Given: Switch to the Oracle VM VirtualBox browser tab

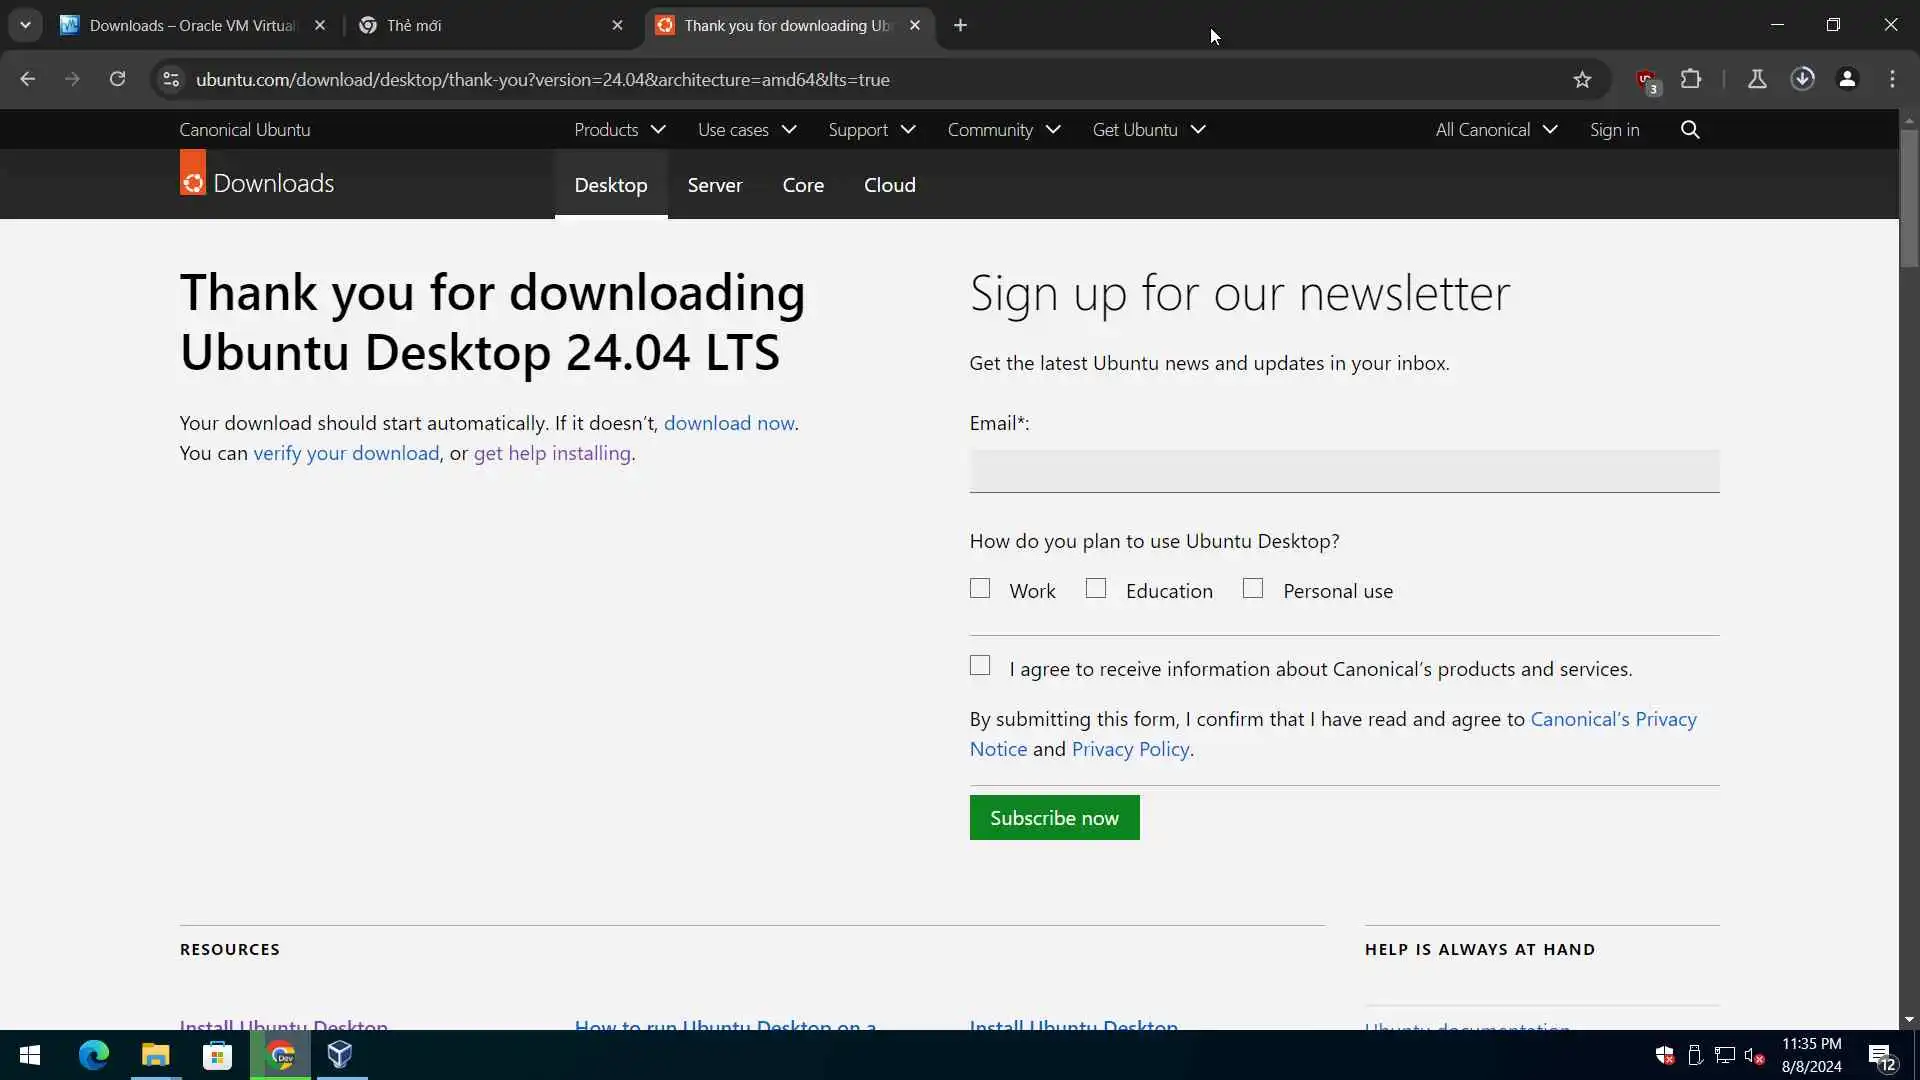Looking at the screenshot, I should point(190,26).
